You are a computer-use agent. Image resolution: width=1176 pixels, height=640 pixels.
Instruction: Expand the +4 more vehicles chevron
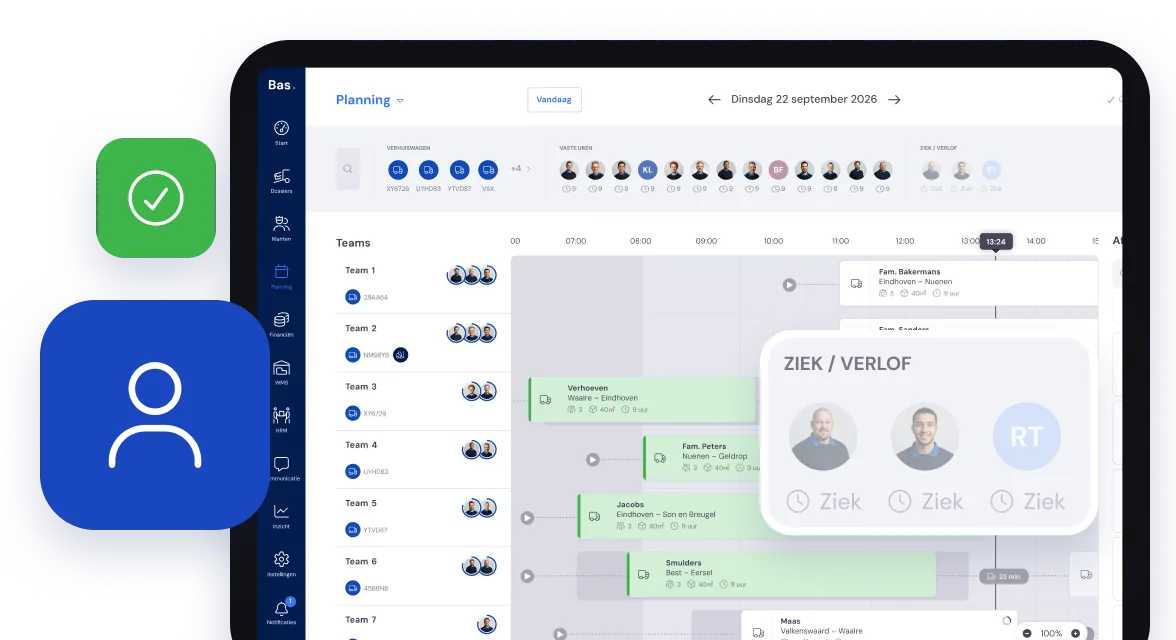click(x=529, y=169)
